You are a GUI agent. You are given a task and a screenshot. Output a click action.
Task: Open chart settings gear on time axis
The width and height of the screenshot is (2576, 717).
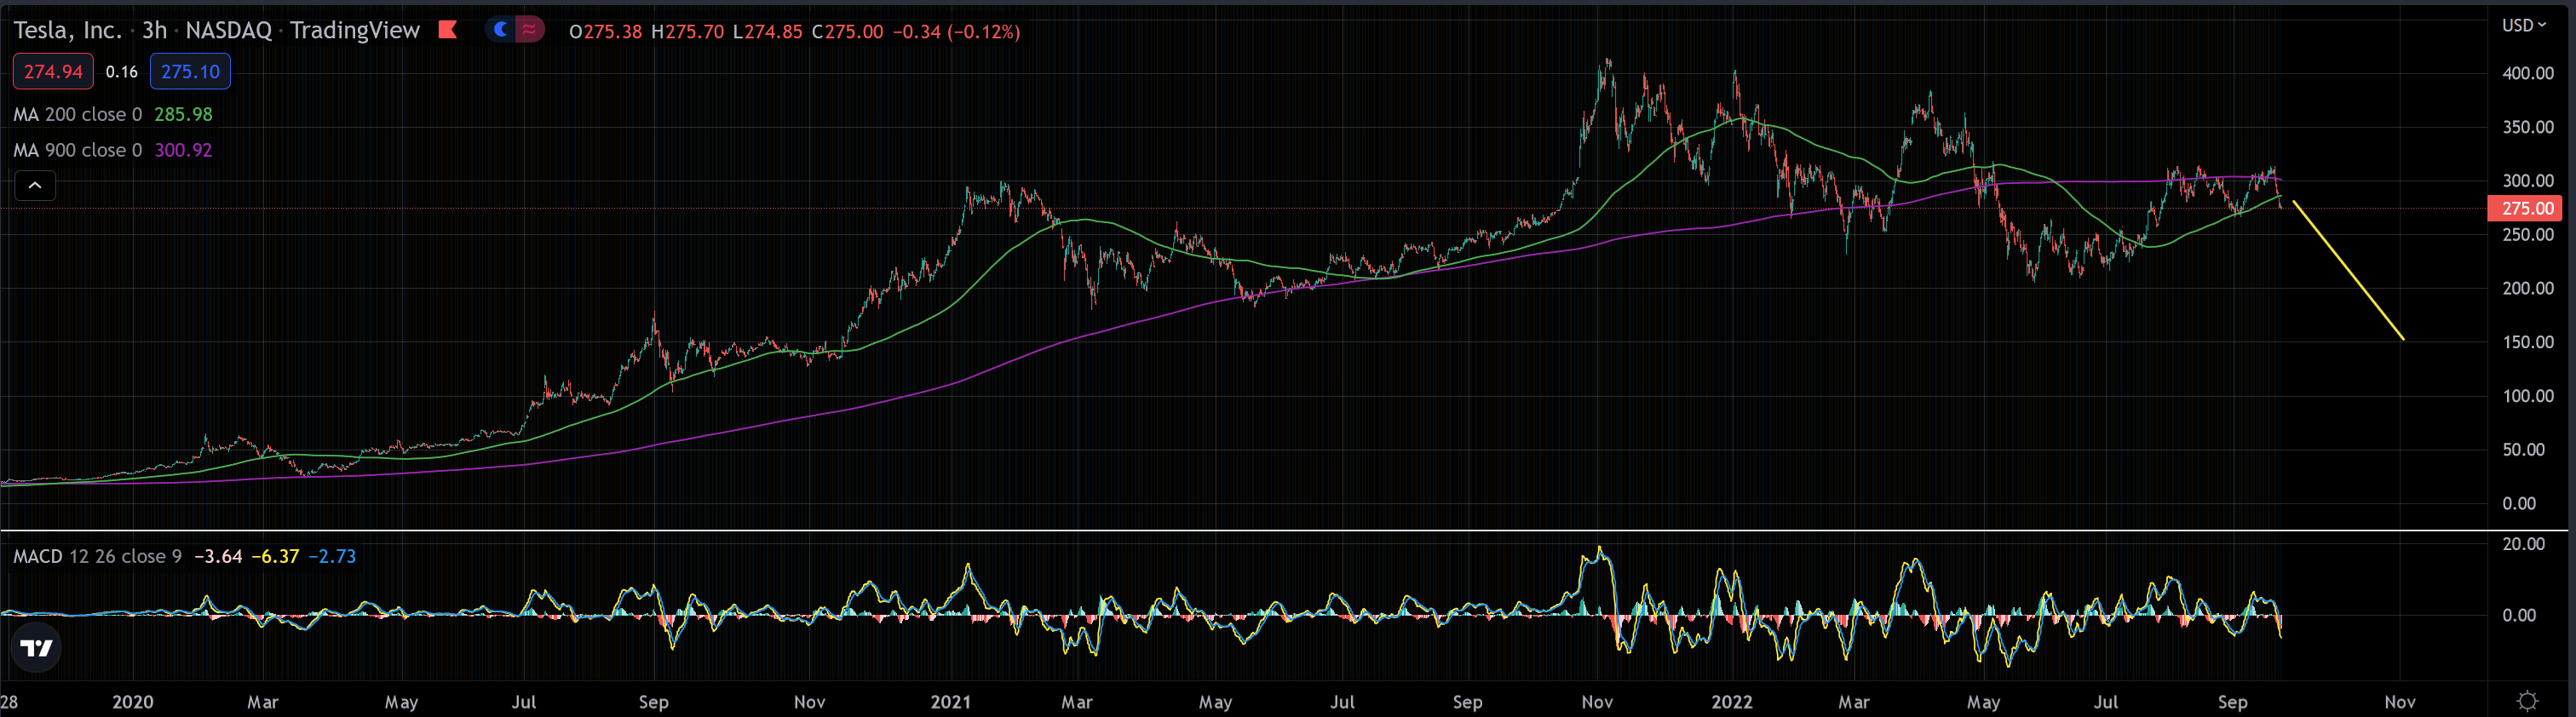tap(2527, 701)
